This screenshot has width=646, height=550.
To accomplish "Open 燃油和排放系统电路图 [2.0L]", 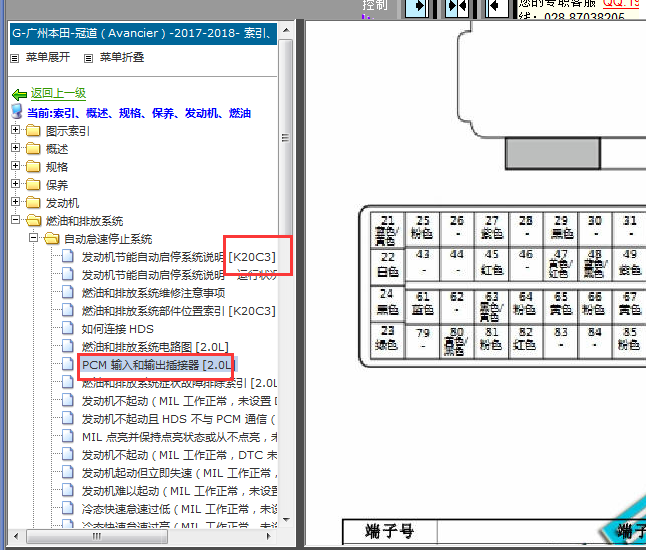I will tap(155, 347).
